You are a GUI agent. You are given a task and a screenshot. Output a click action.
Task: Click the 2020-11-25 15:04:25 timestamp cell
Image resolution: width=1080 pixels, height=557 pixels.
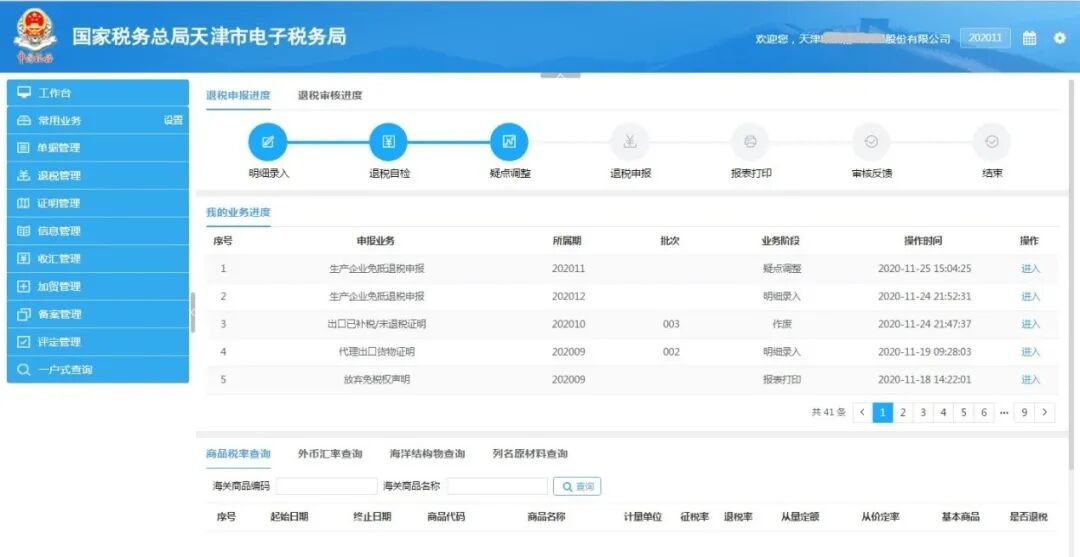[925, 269]
